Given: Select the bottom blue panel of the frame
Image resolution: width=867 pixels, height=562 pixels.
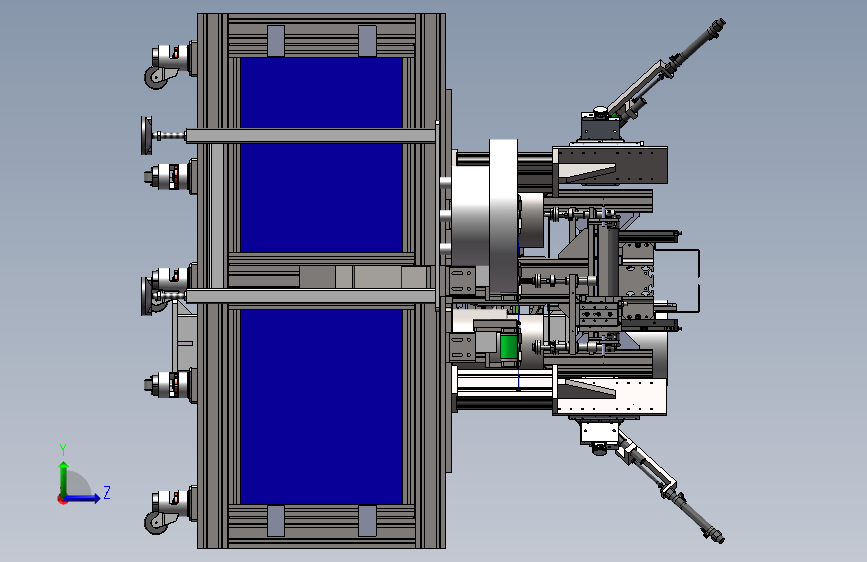Looking at the screenshot, I should click(321, 407).
